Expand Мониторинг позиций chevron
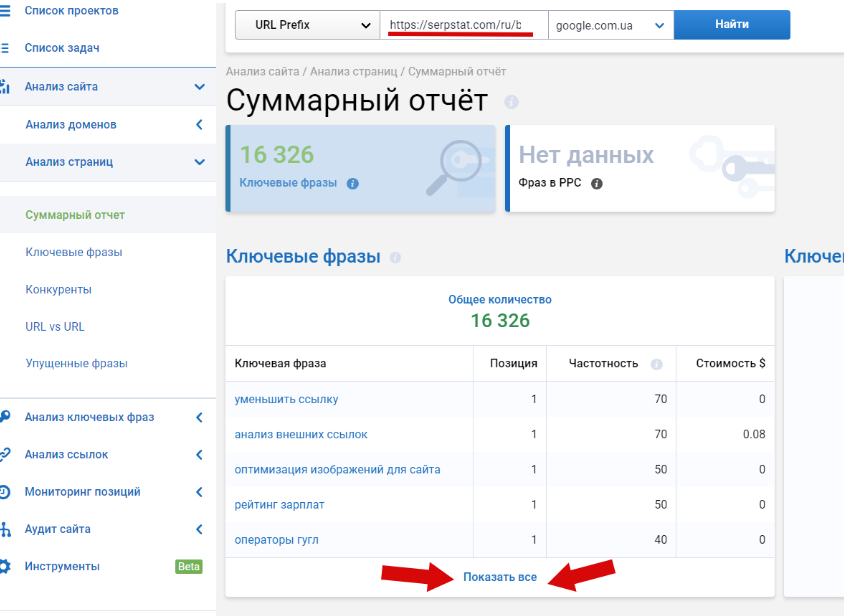The width and height of the screenshot is (844, 616). click(x=200, y=492)
